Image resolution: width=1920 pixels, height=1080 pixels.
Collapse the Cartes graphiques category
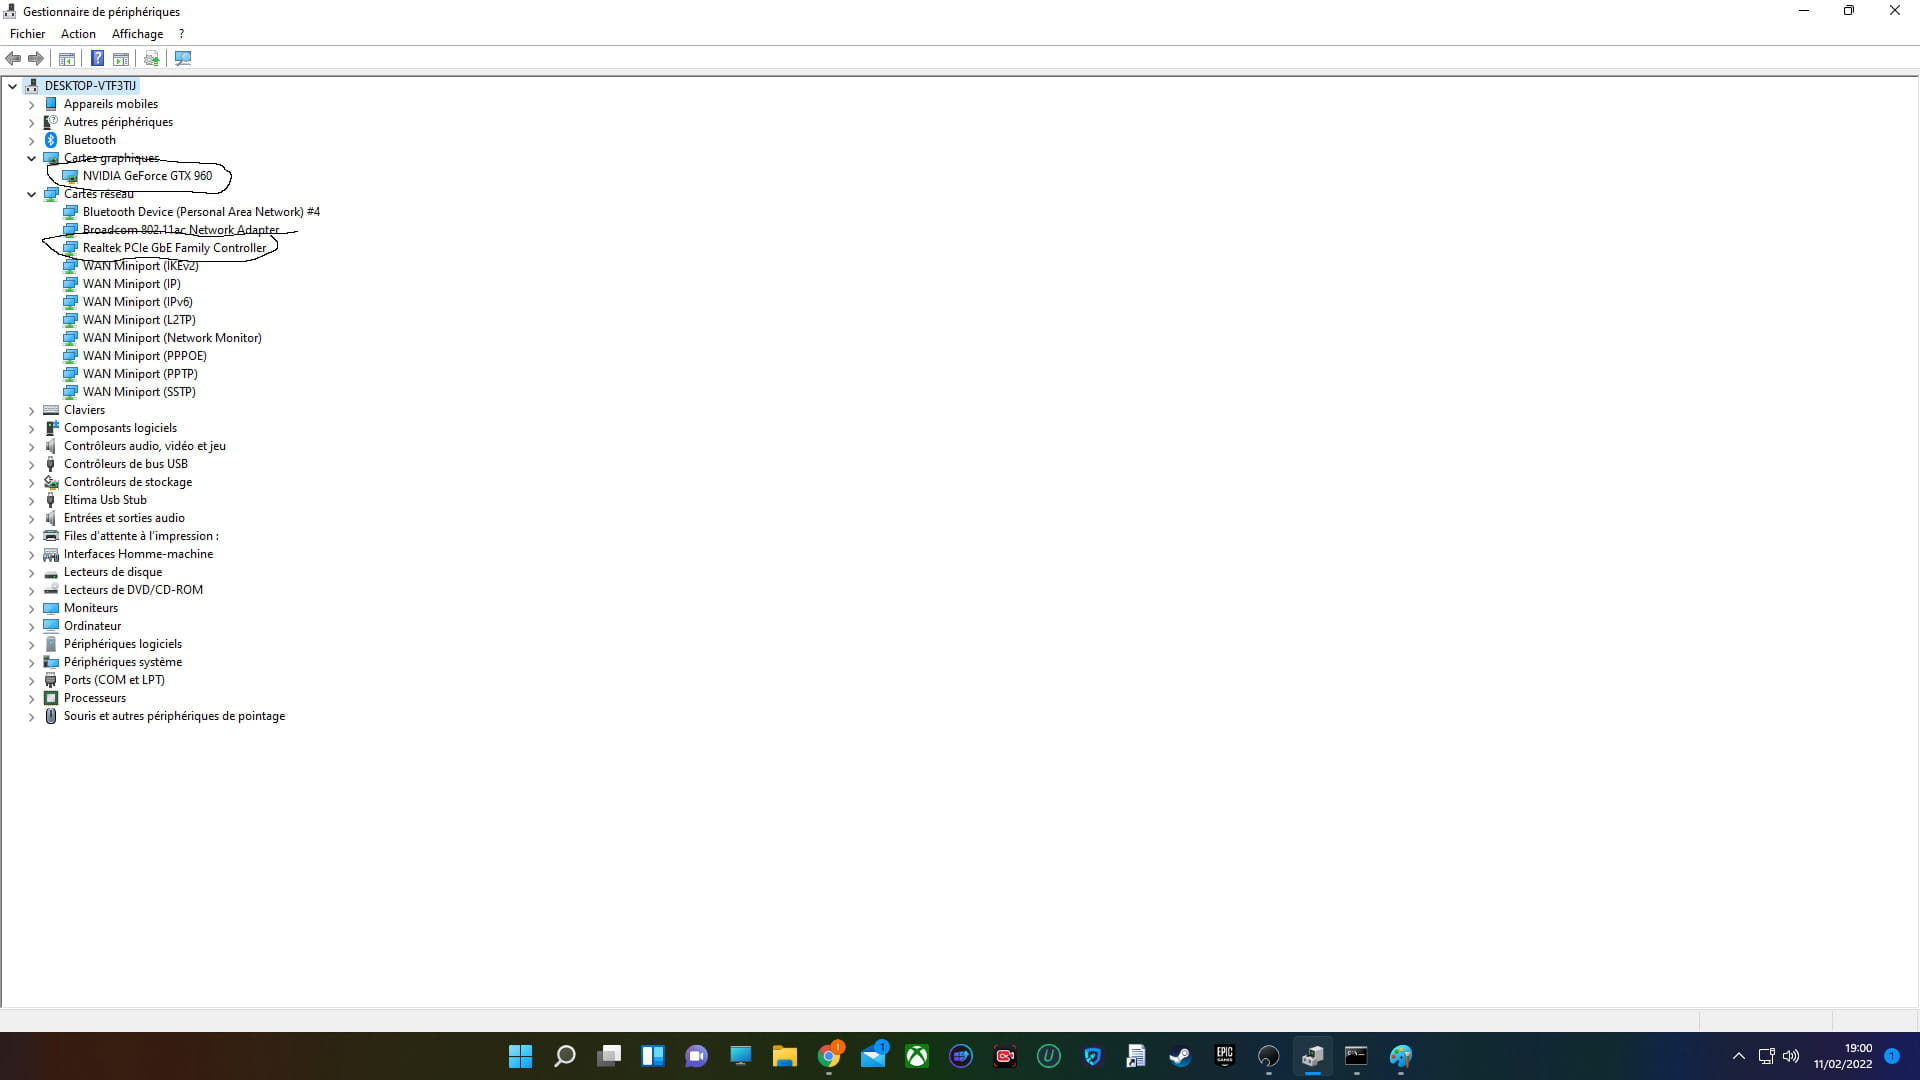31,158
